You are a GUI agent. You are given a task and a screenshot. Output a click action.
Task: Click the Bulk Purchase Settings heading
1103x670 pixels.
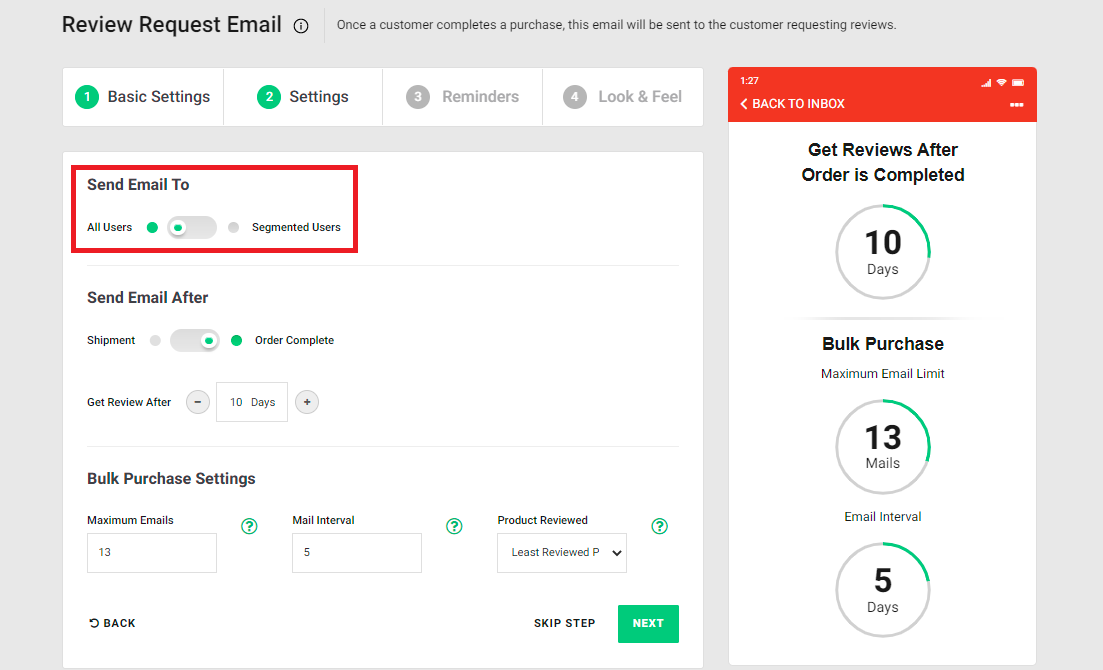[x=171, y=479]
